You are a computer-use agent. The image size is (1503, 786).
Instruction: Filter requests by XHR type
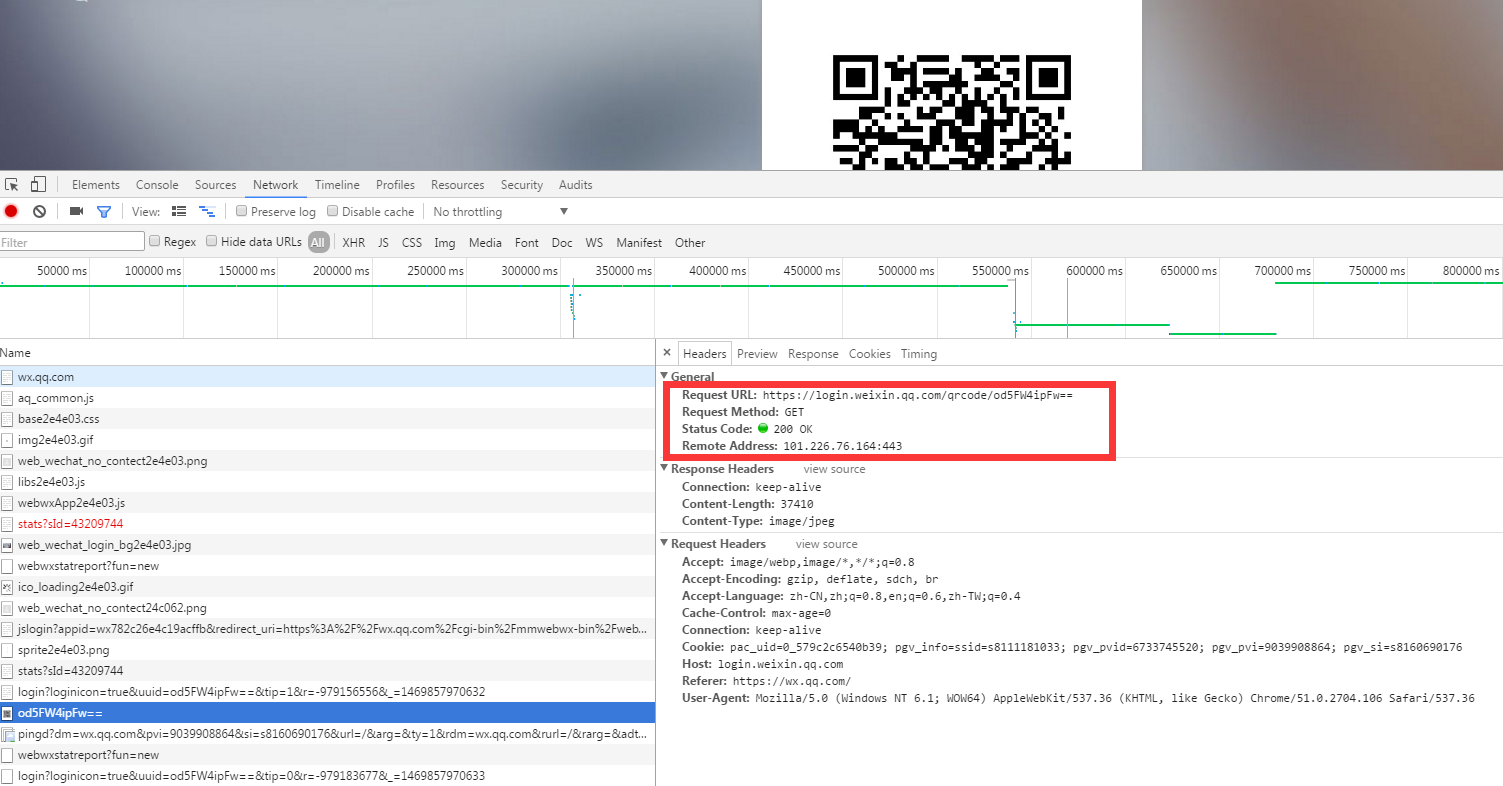click(x=353, y=243)
